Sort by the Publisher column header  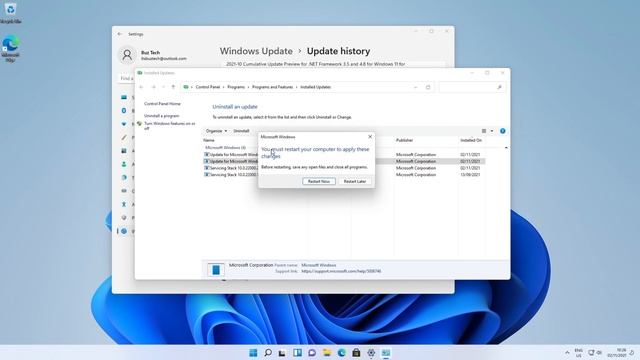[404, 140]
